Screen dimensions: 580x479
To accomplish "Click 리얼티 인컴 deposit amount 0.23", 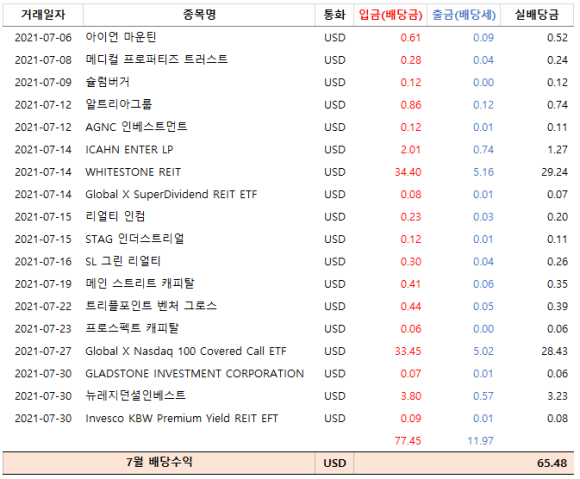I will pyautogui.click(x=411, y=217).
